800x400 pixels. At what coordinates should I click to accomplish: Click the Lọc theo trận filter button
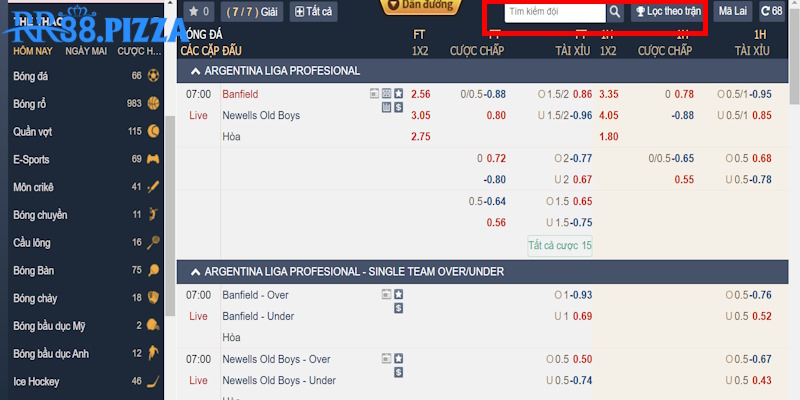point(667,12)
